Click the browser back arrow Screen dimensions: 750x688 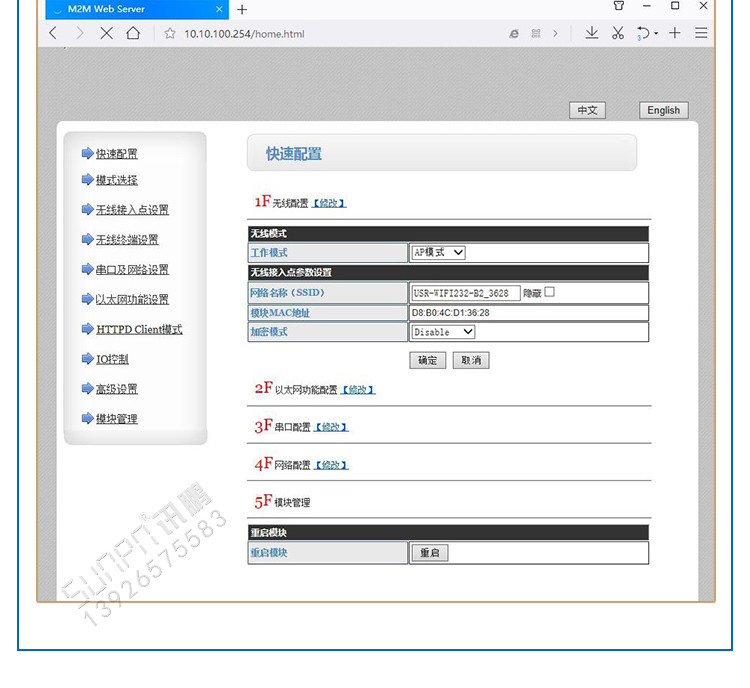(53, 33)
